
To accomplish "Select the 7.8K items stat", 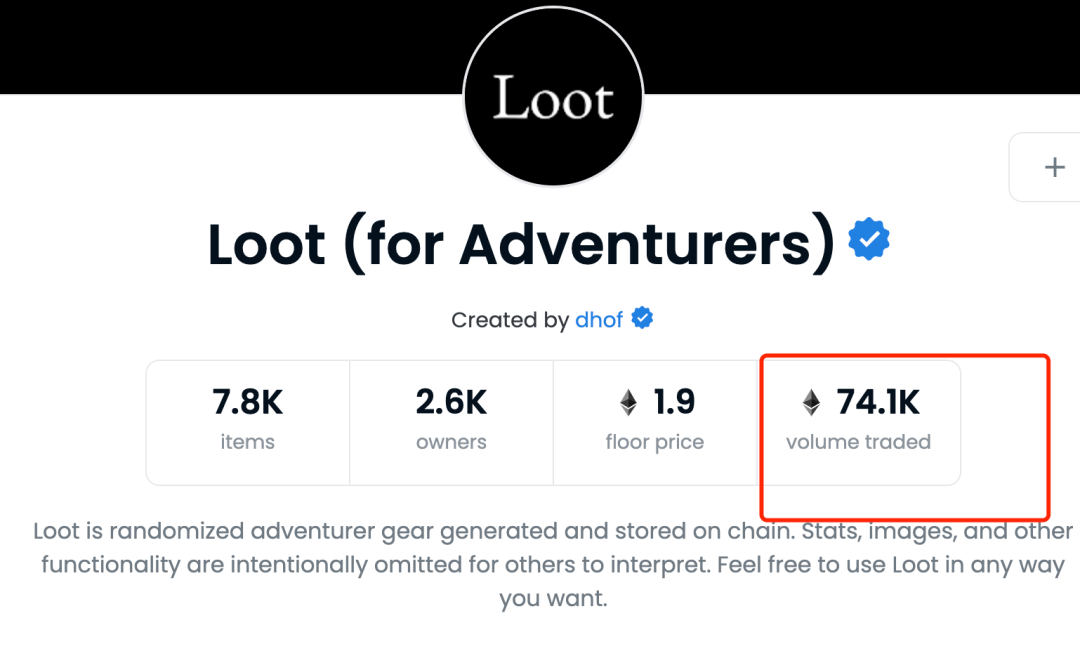I will 248,422.
